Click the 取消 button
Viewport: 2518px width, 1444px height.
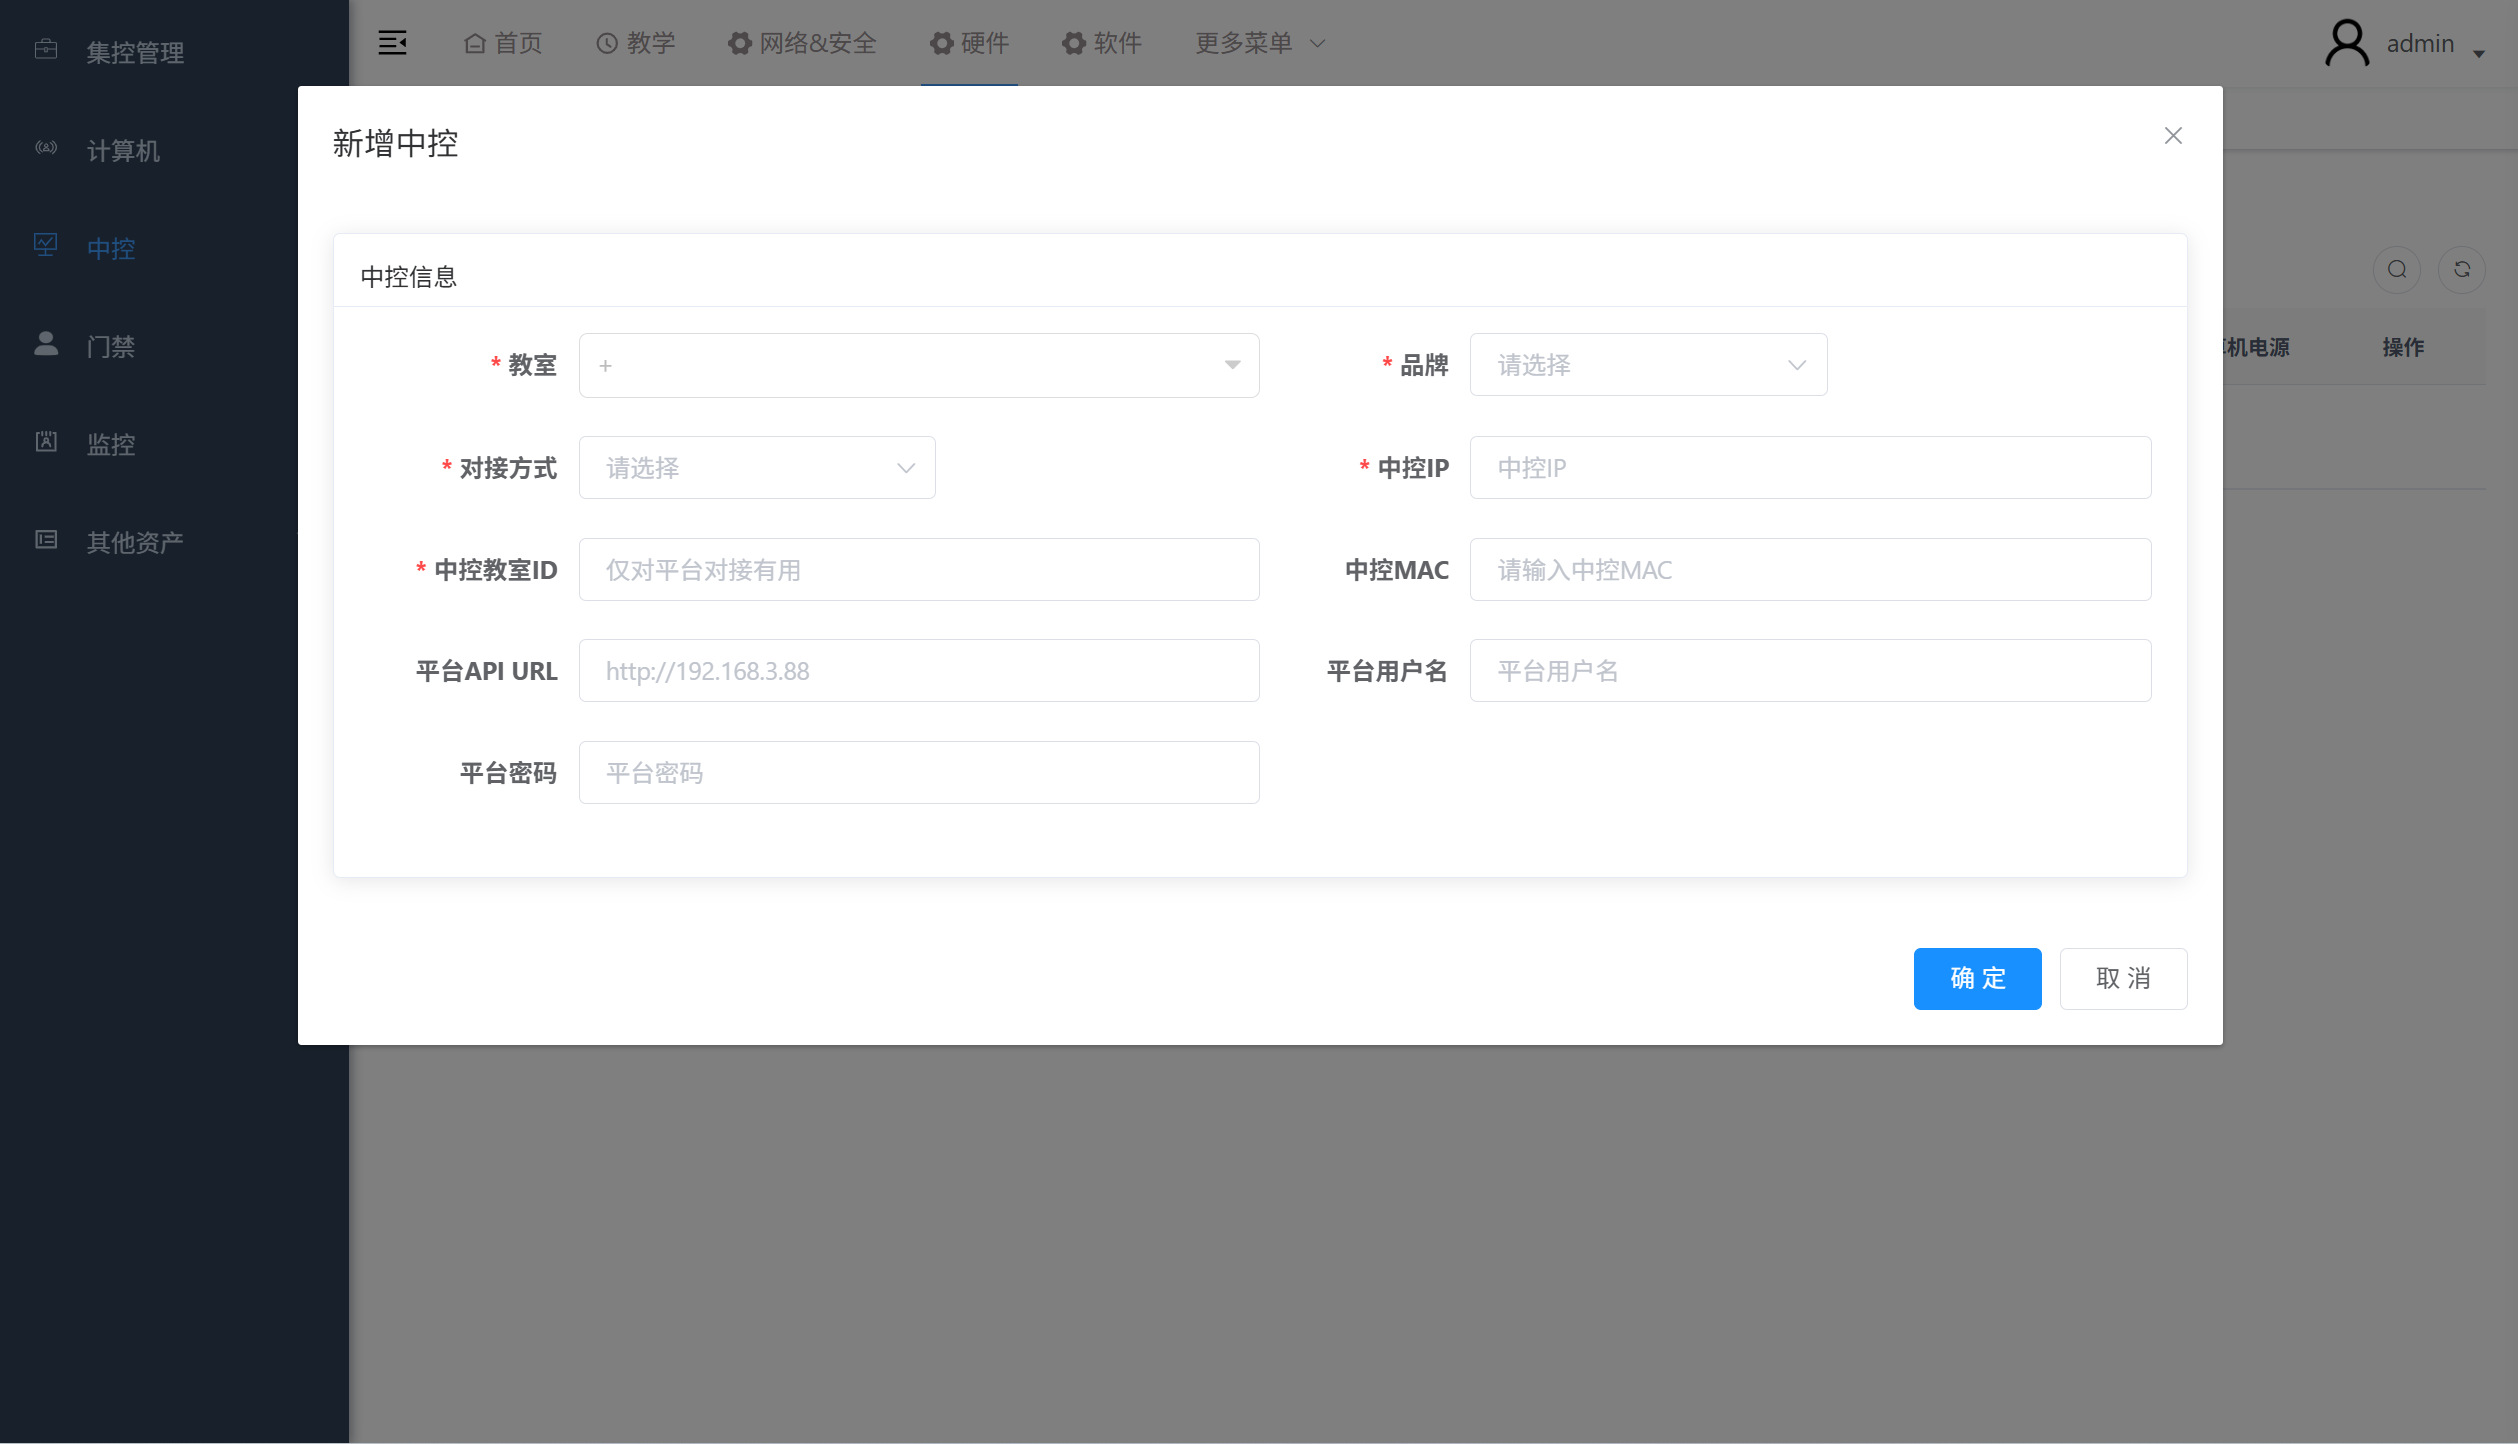pos(2123,978)
